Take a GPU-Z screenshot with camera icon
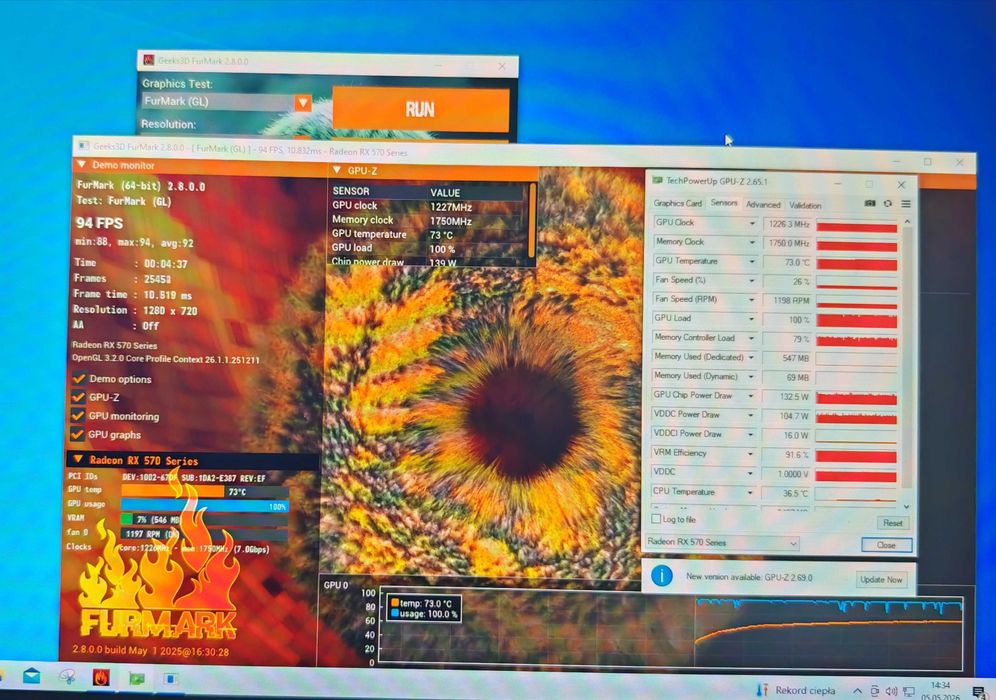 point(870,203)
